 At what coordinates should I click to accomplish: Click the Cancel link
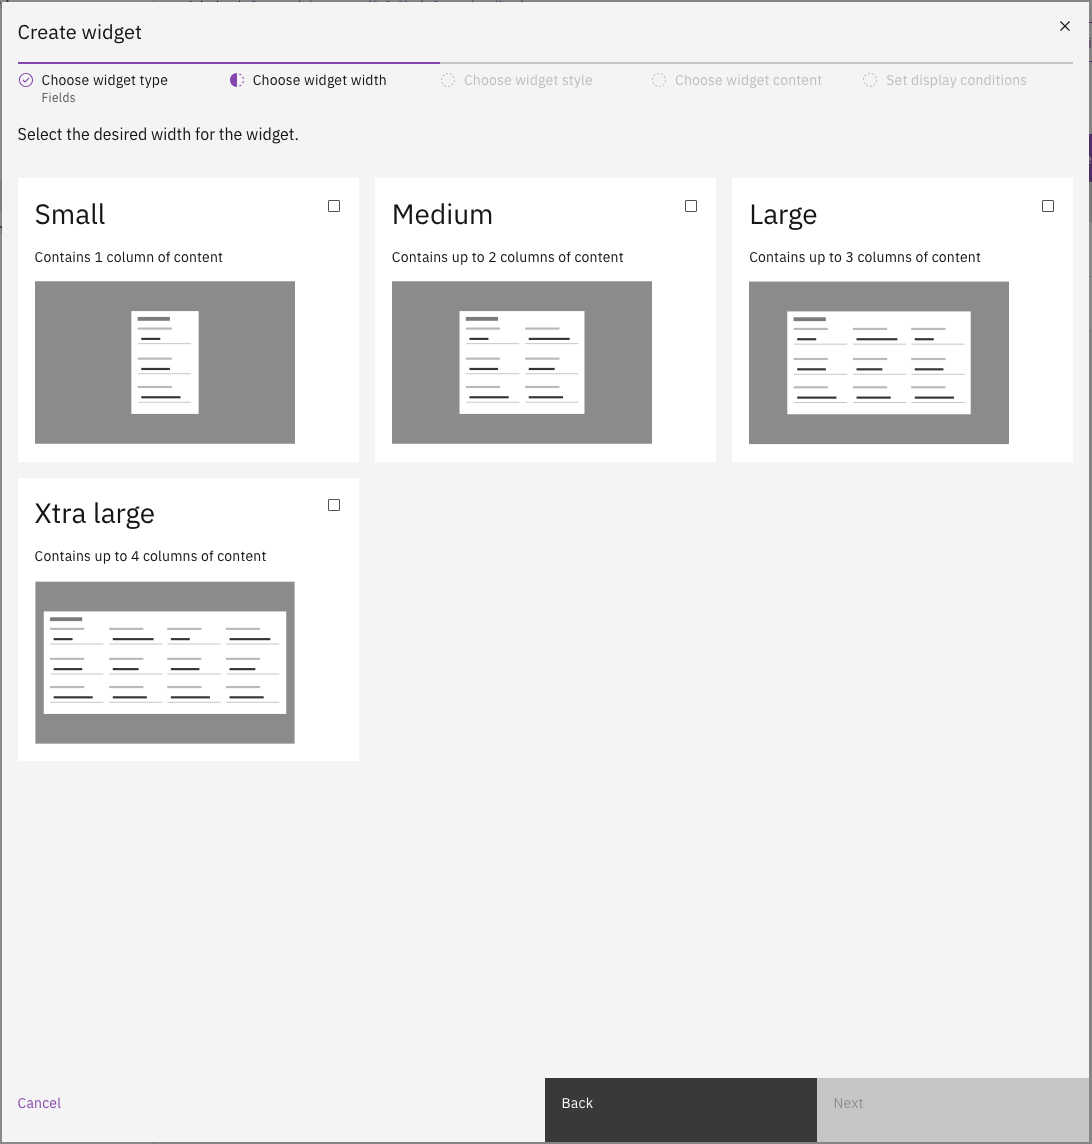click(39, 1103)
